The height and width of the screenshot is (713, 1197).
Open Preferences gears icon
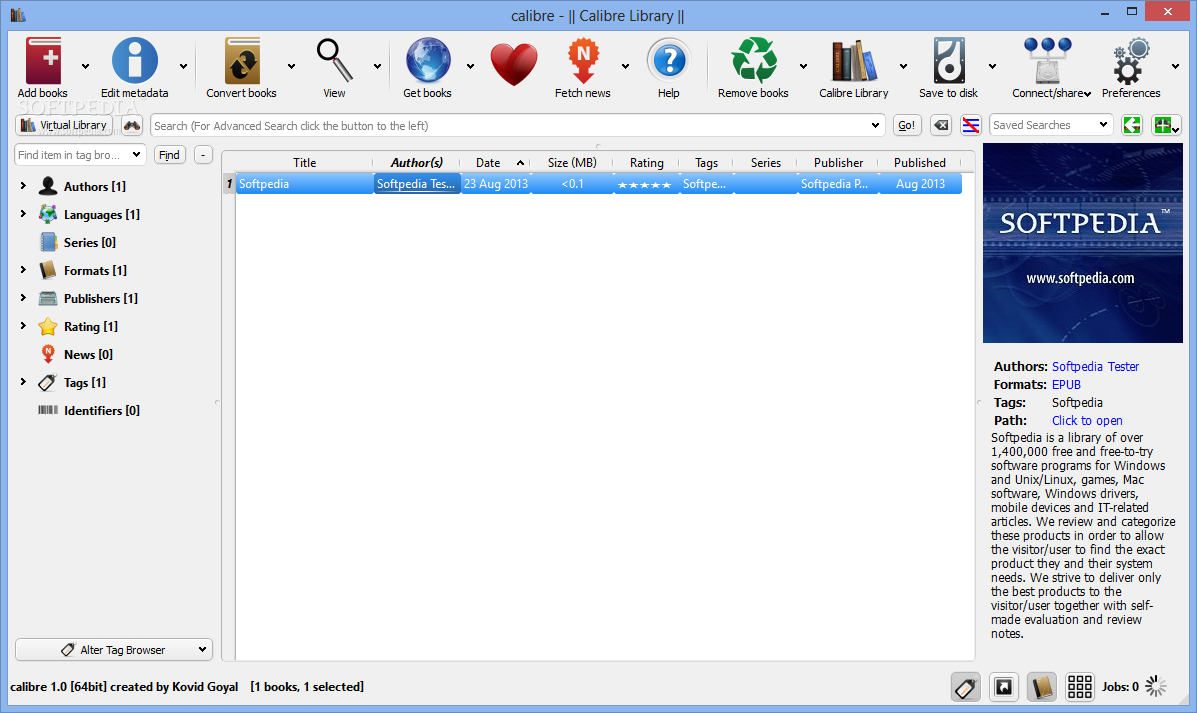pyautogui.click(x=1131, y=60)
